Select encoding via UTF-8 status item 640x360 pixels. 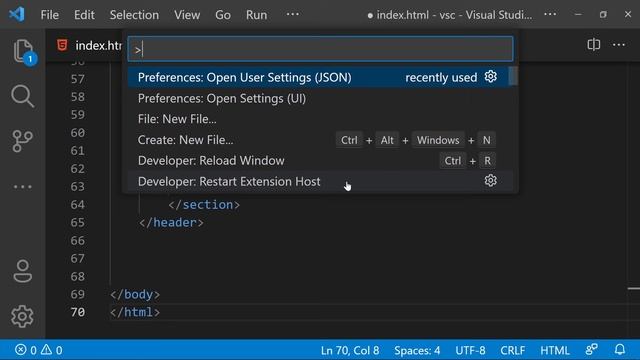(x=470, y=350)
